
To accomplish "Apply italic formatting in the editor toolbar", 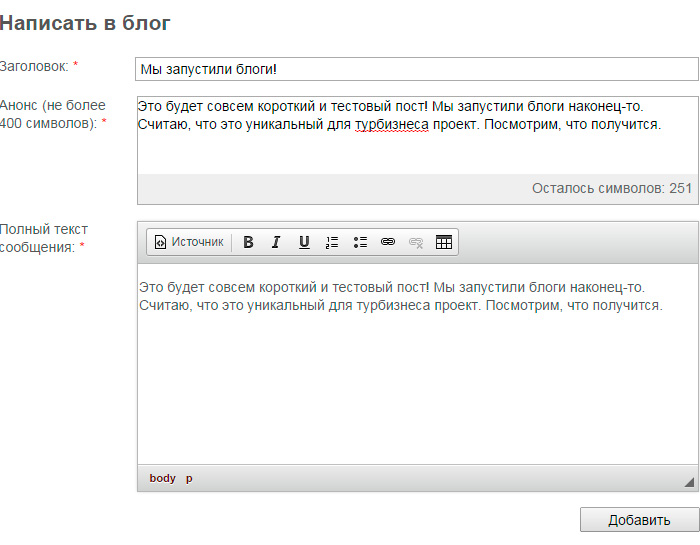I will 276,242.
